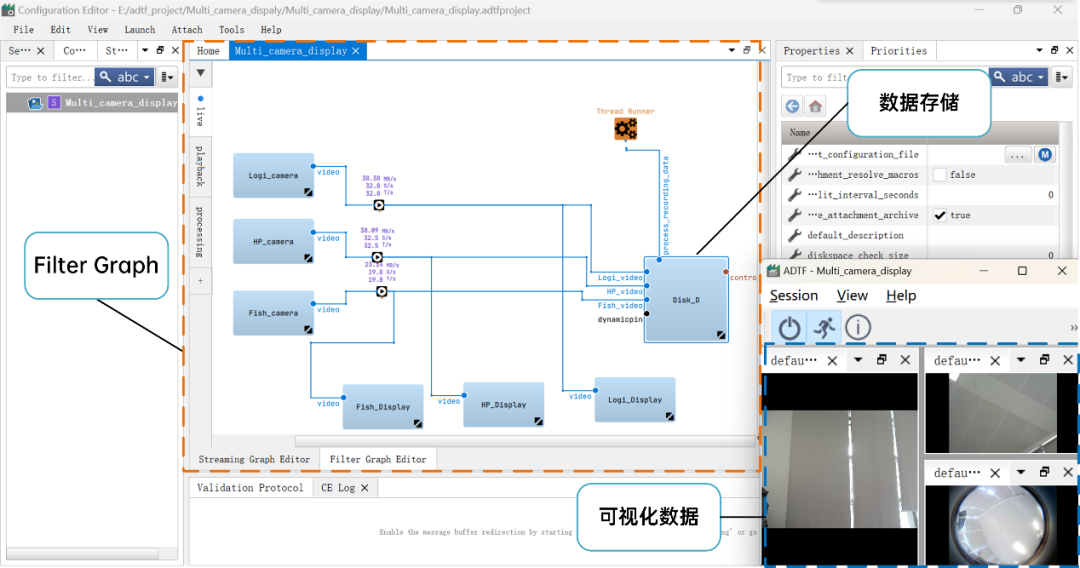
Task: Uncheck the attachment_archive true checkbox
Action: tap(939, 215)
